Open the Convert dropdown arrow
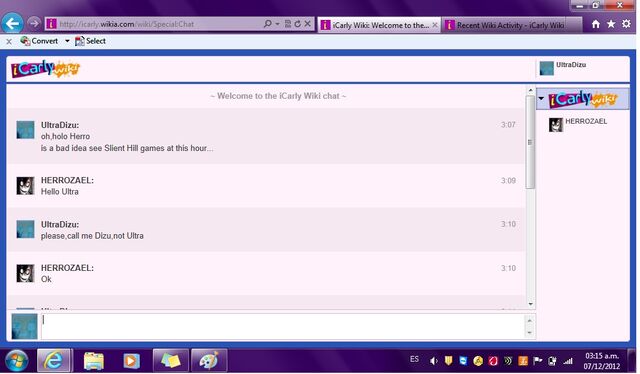 67,41
